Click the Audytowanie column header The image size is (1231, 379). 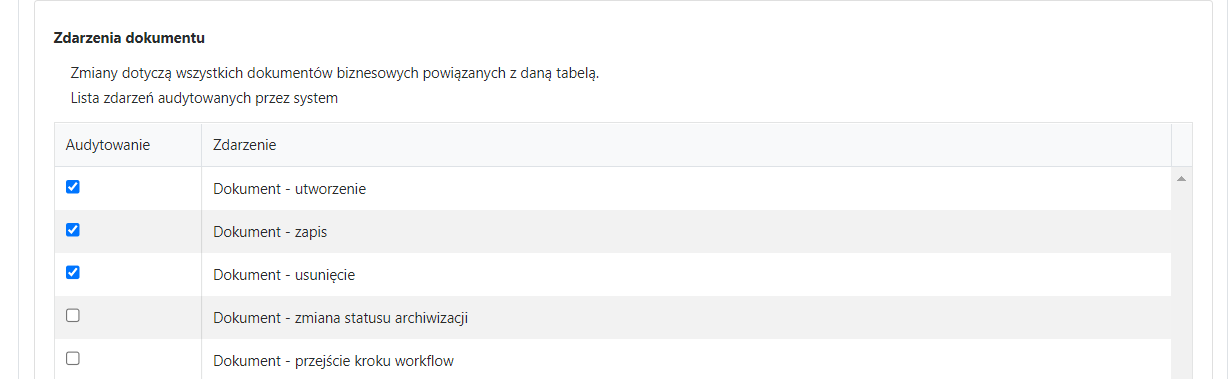tap(108, 145)
